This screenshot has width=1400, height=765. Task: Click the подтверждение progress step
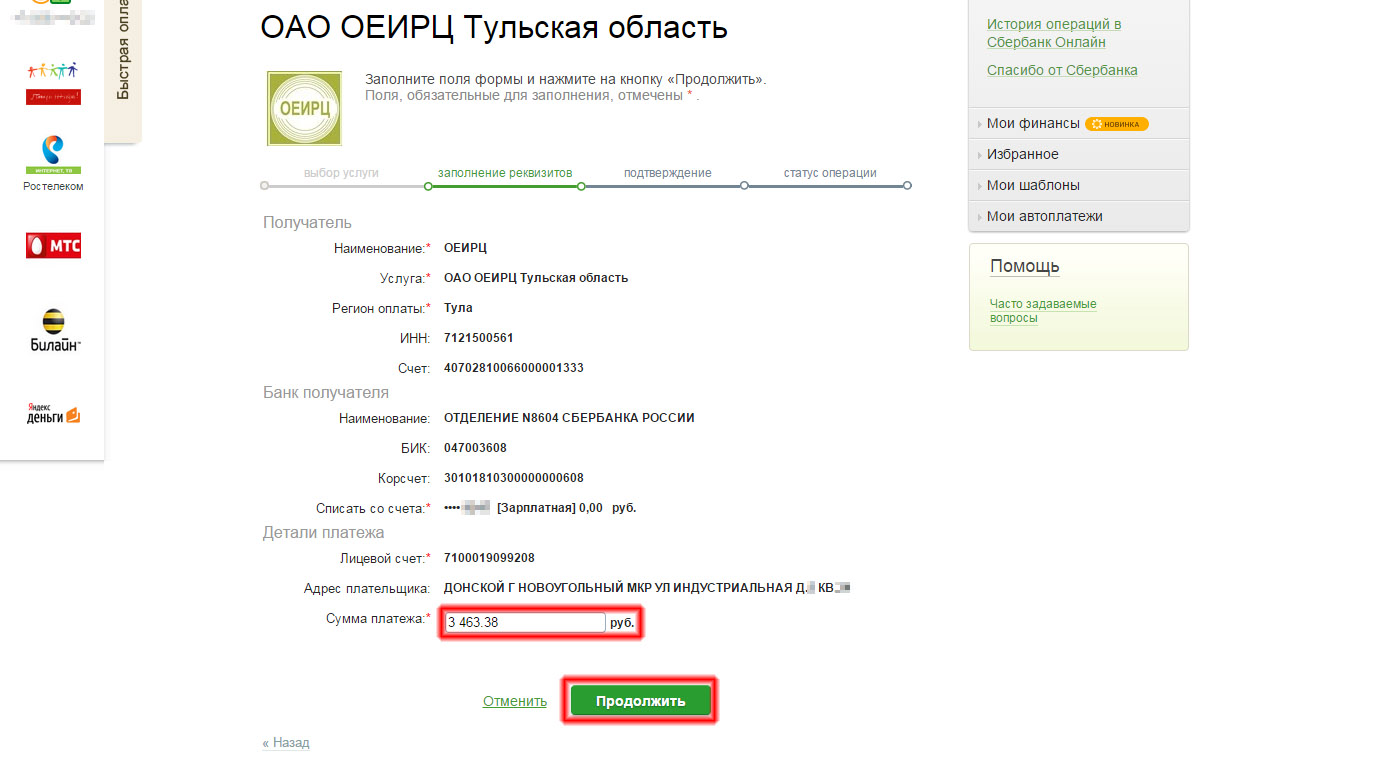668,173
